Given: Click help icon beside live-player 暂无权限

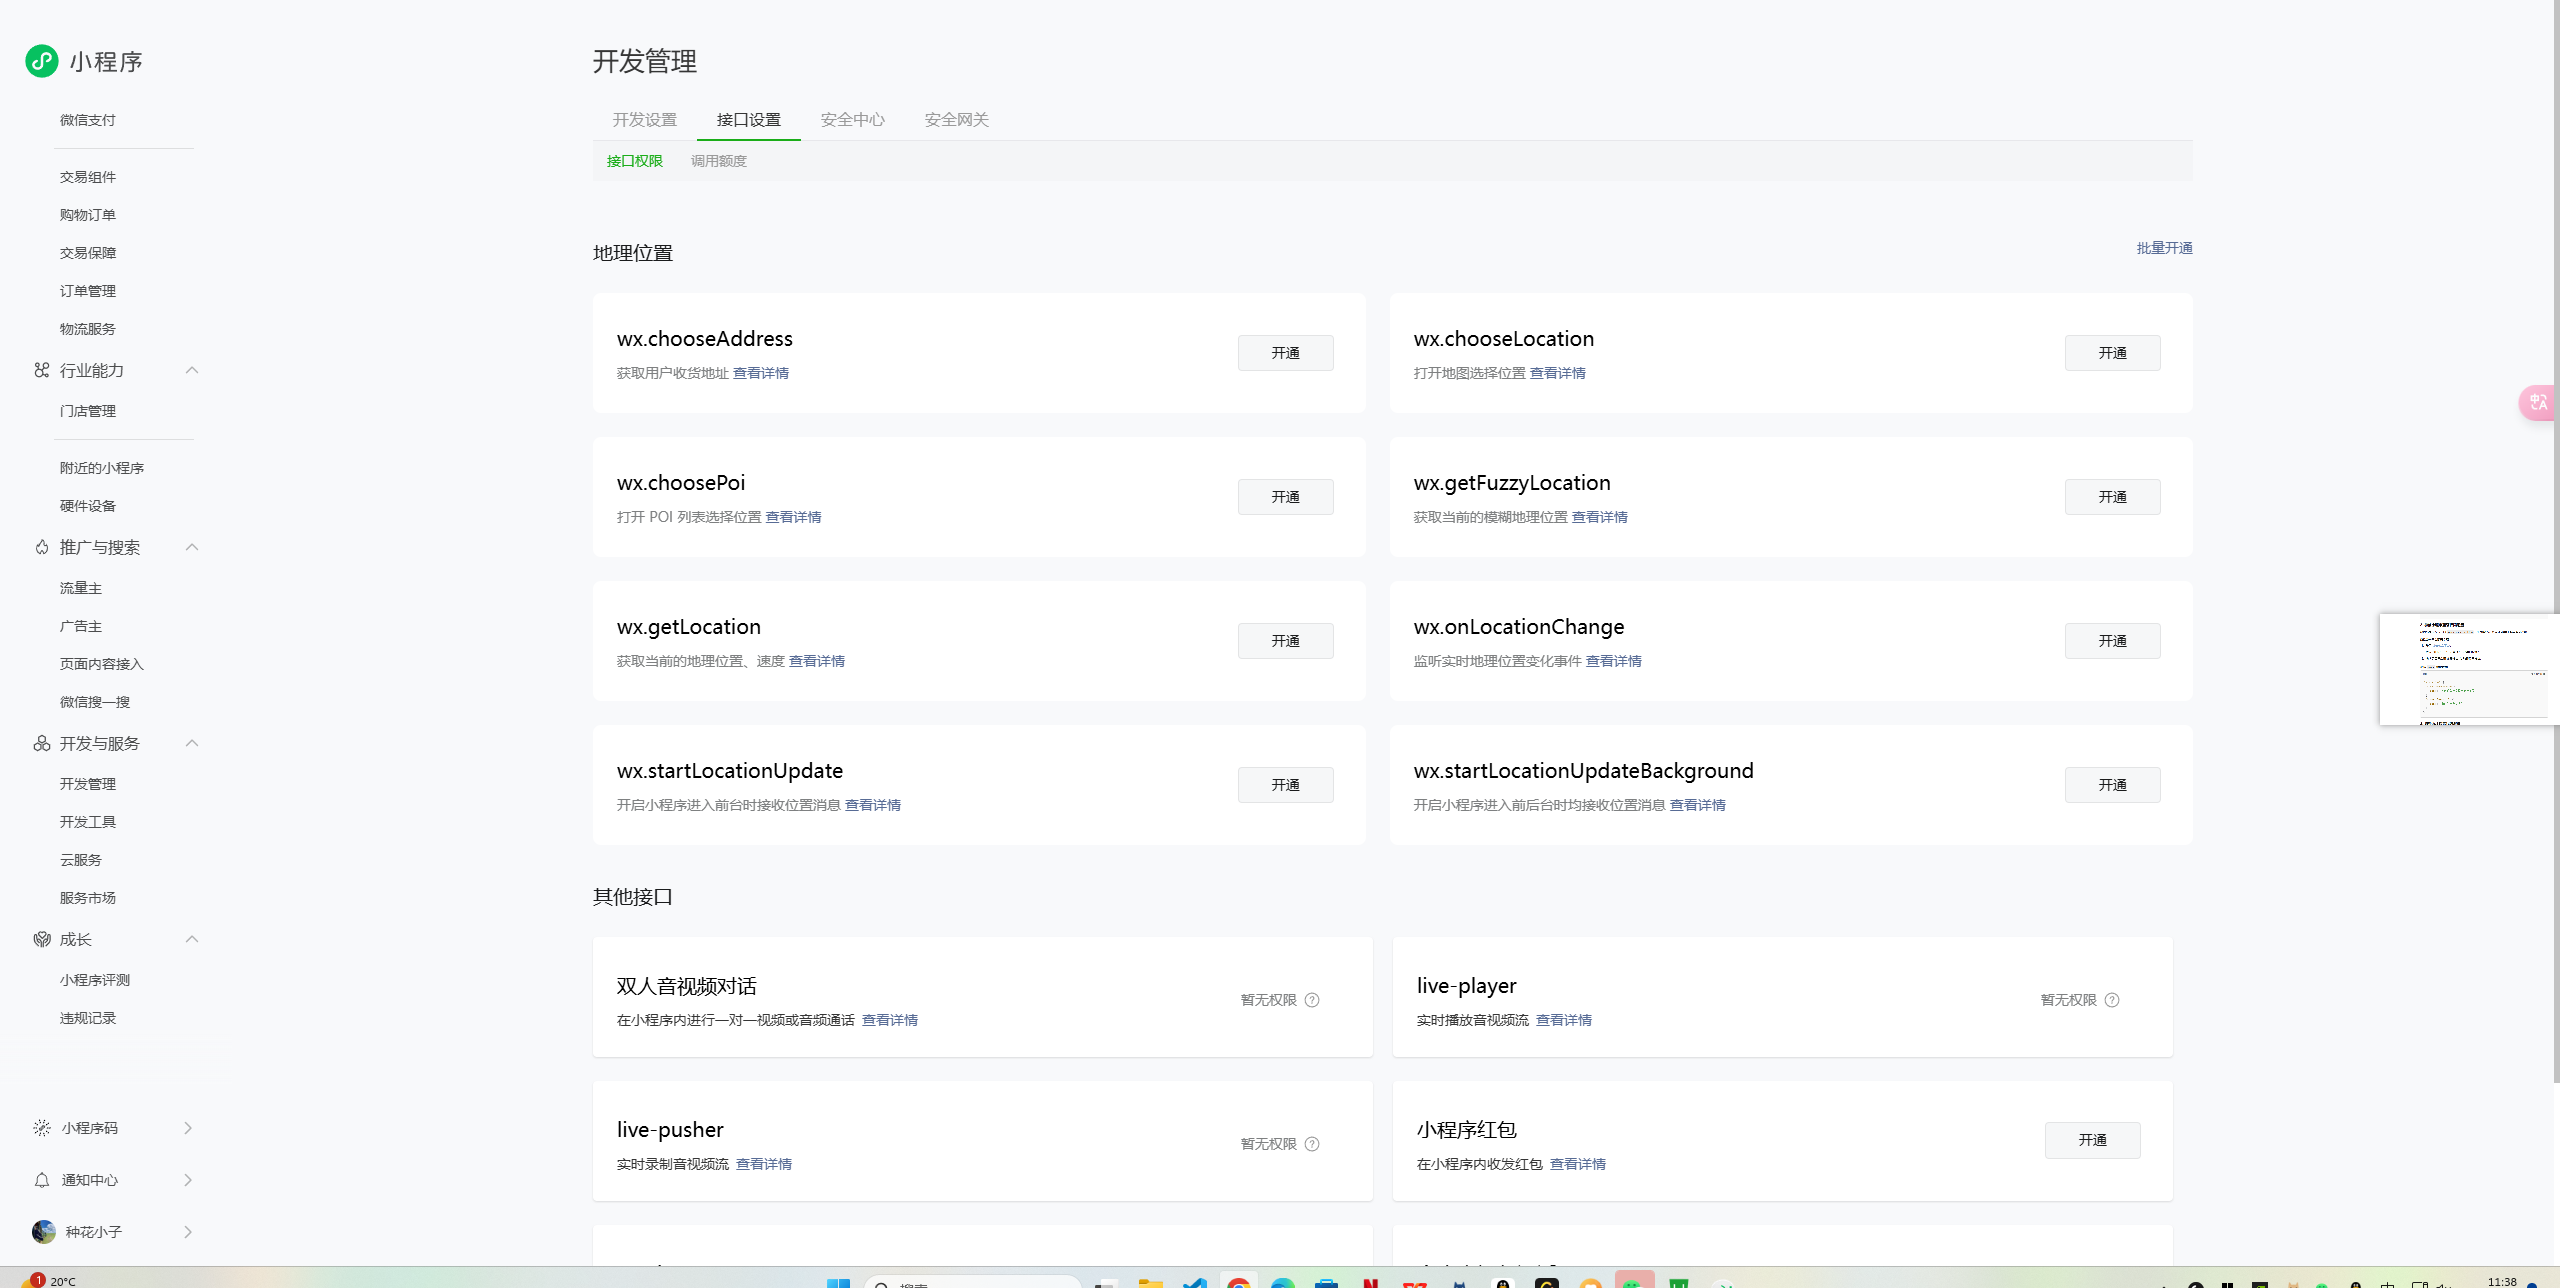Looking at the screenshot, I should 2112,1000.
